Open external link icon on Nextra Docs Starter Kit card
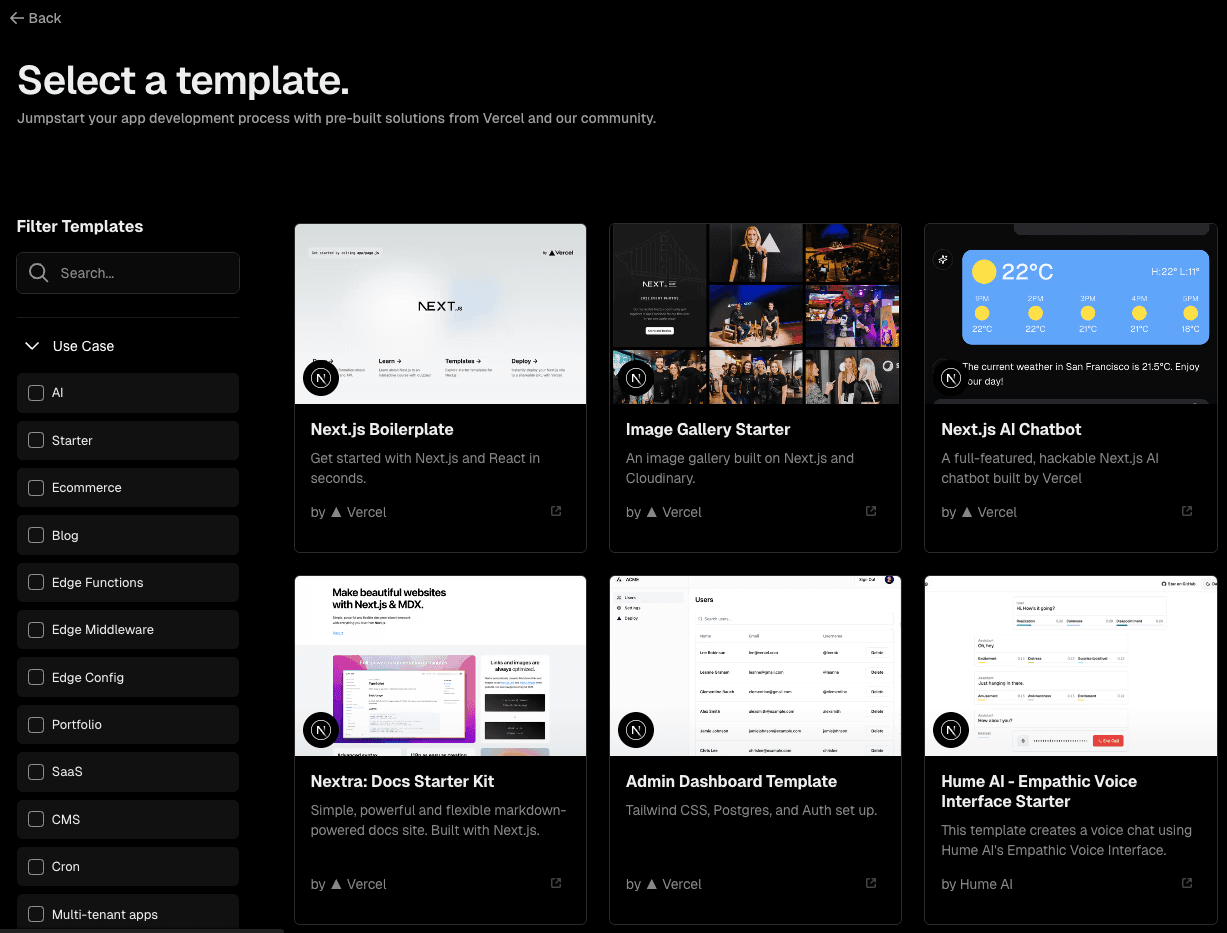 point(556,883)
